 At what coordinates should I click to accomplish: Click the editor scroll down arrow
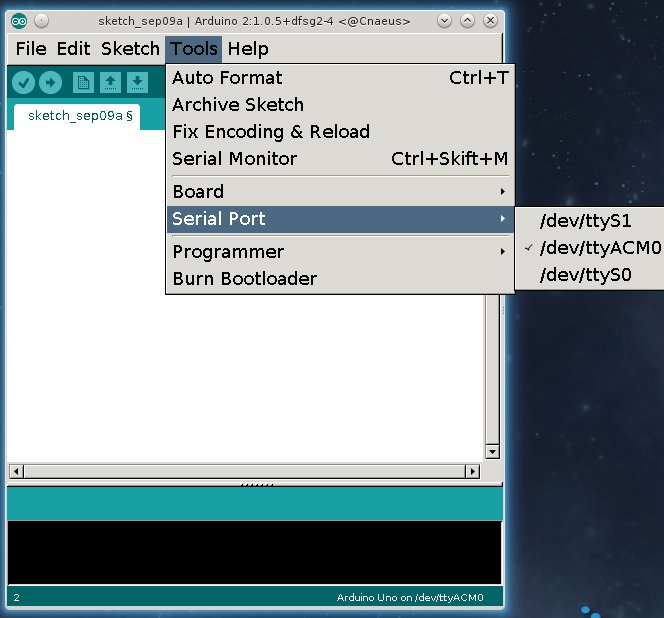[492, 452]
